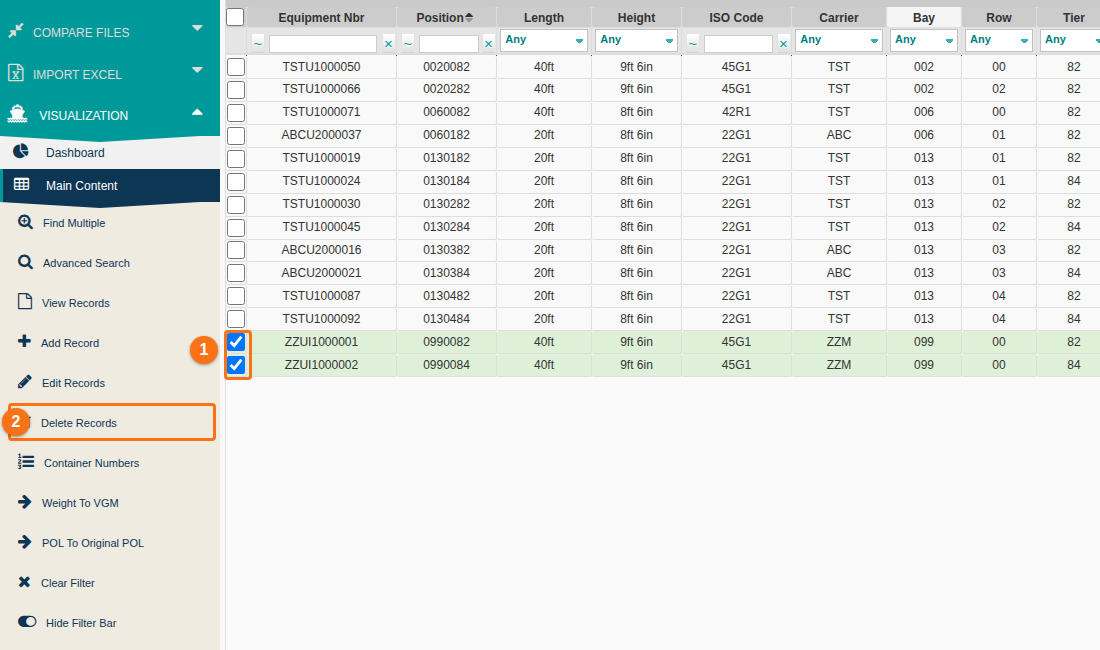Uncheck the row for ZZUI1000002
The width and height of the screenshot is (1100, 650).
pos(236,365)
